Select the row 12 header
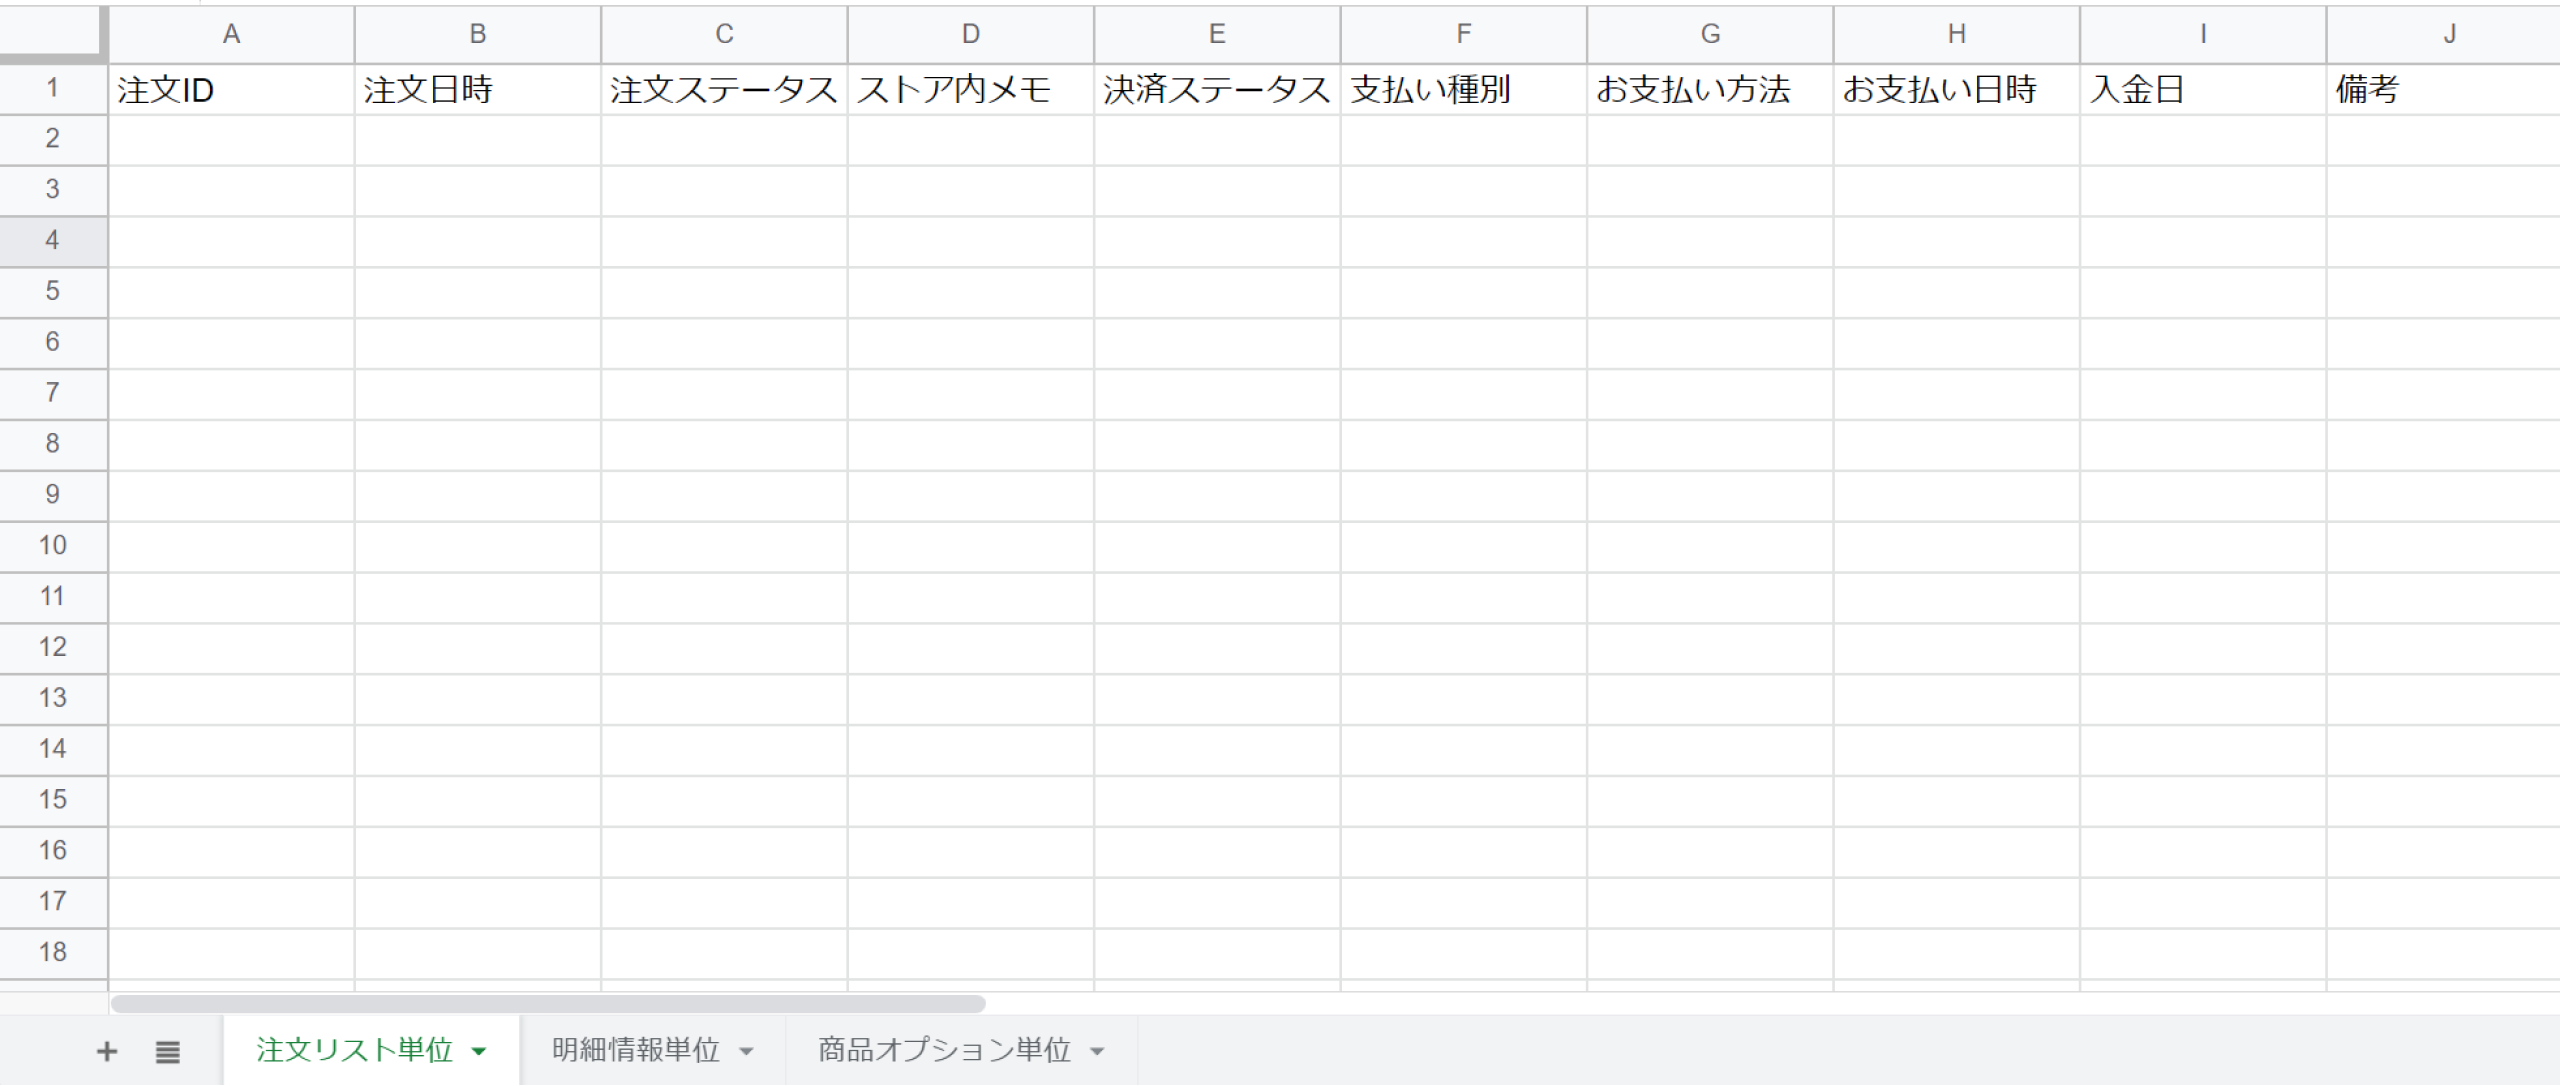Image resolution: width=2560 pixels, height=1086 pixels. [x=52, y=647]
